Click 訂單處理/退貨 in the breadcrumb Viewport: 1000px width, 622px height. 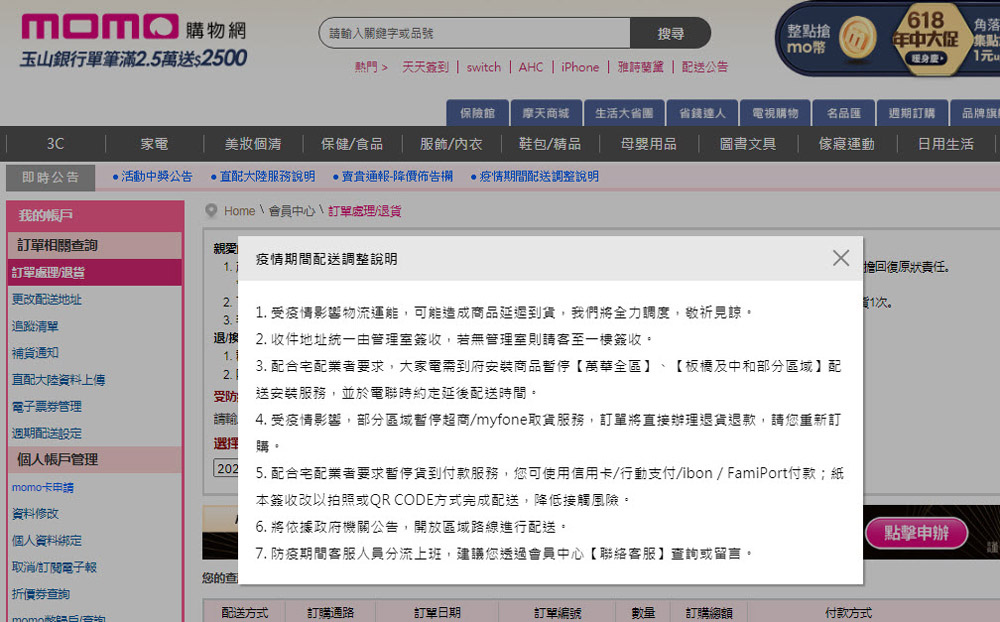tap(365, 211)
